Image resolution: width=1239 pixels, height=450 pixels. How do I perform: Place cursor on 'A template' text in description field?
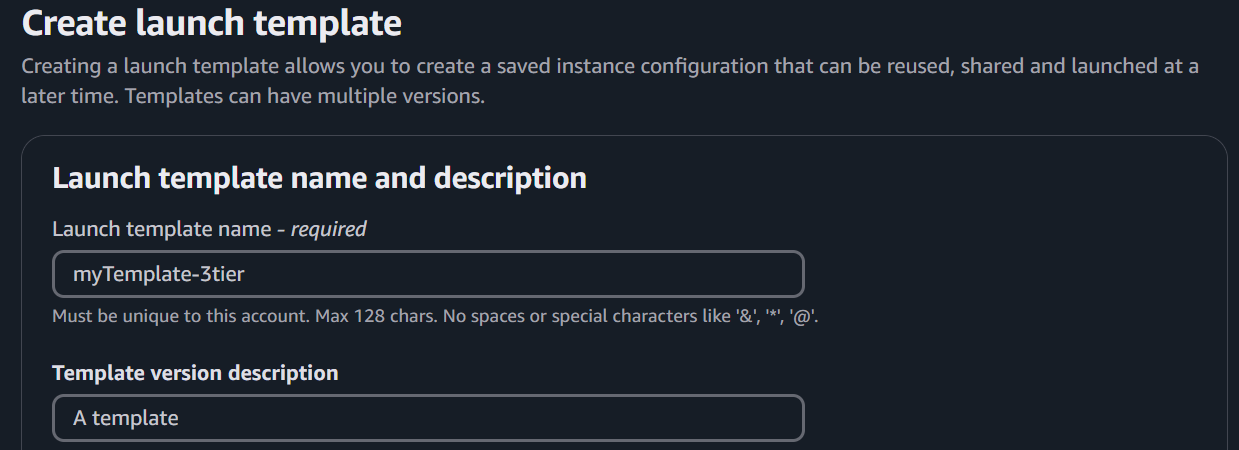(126, 418)
